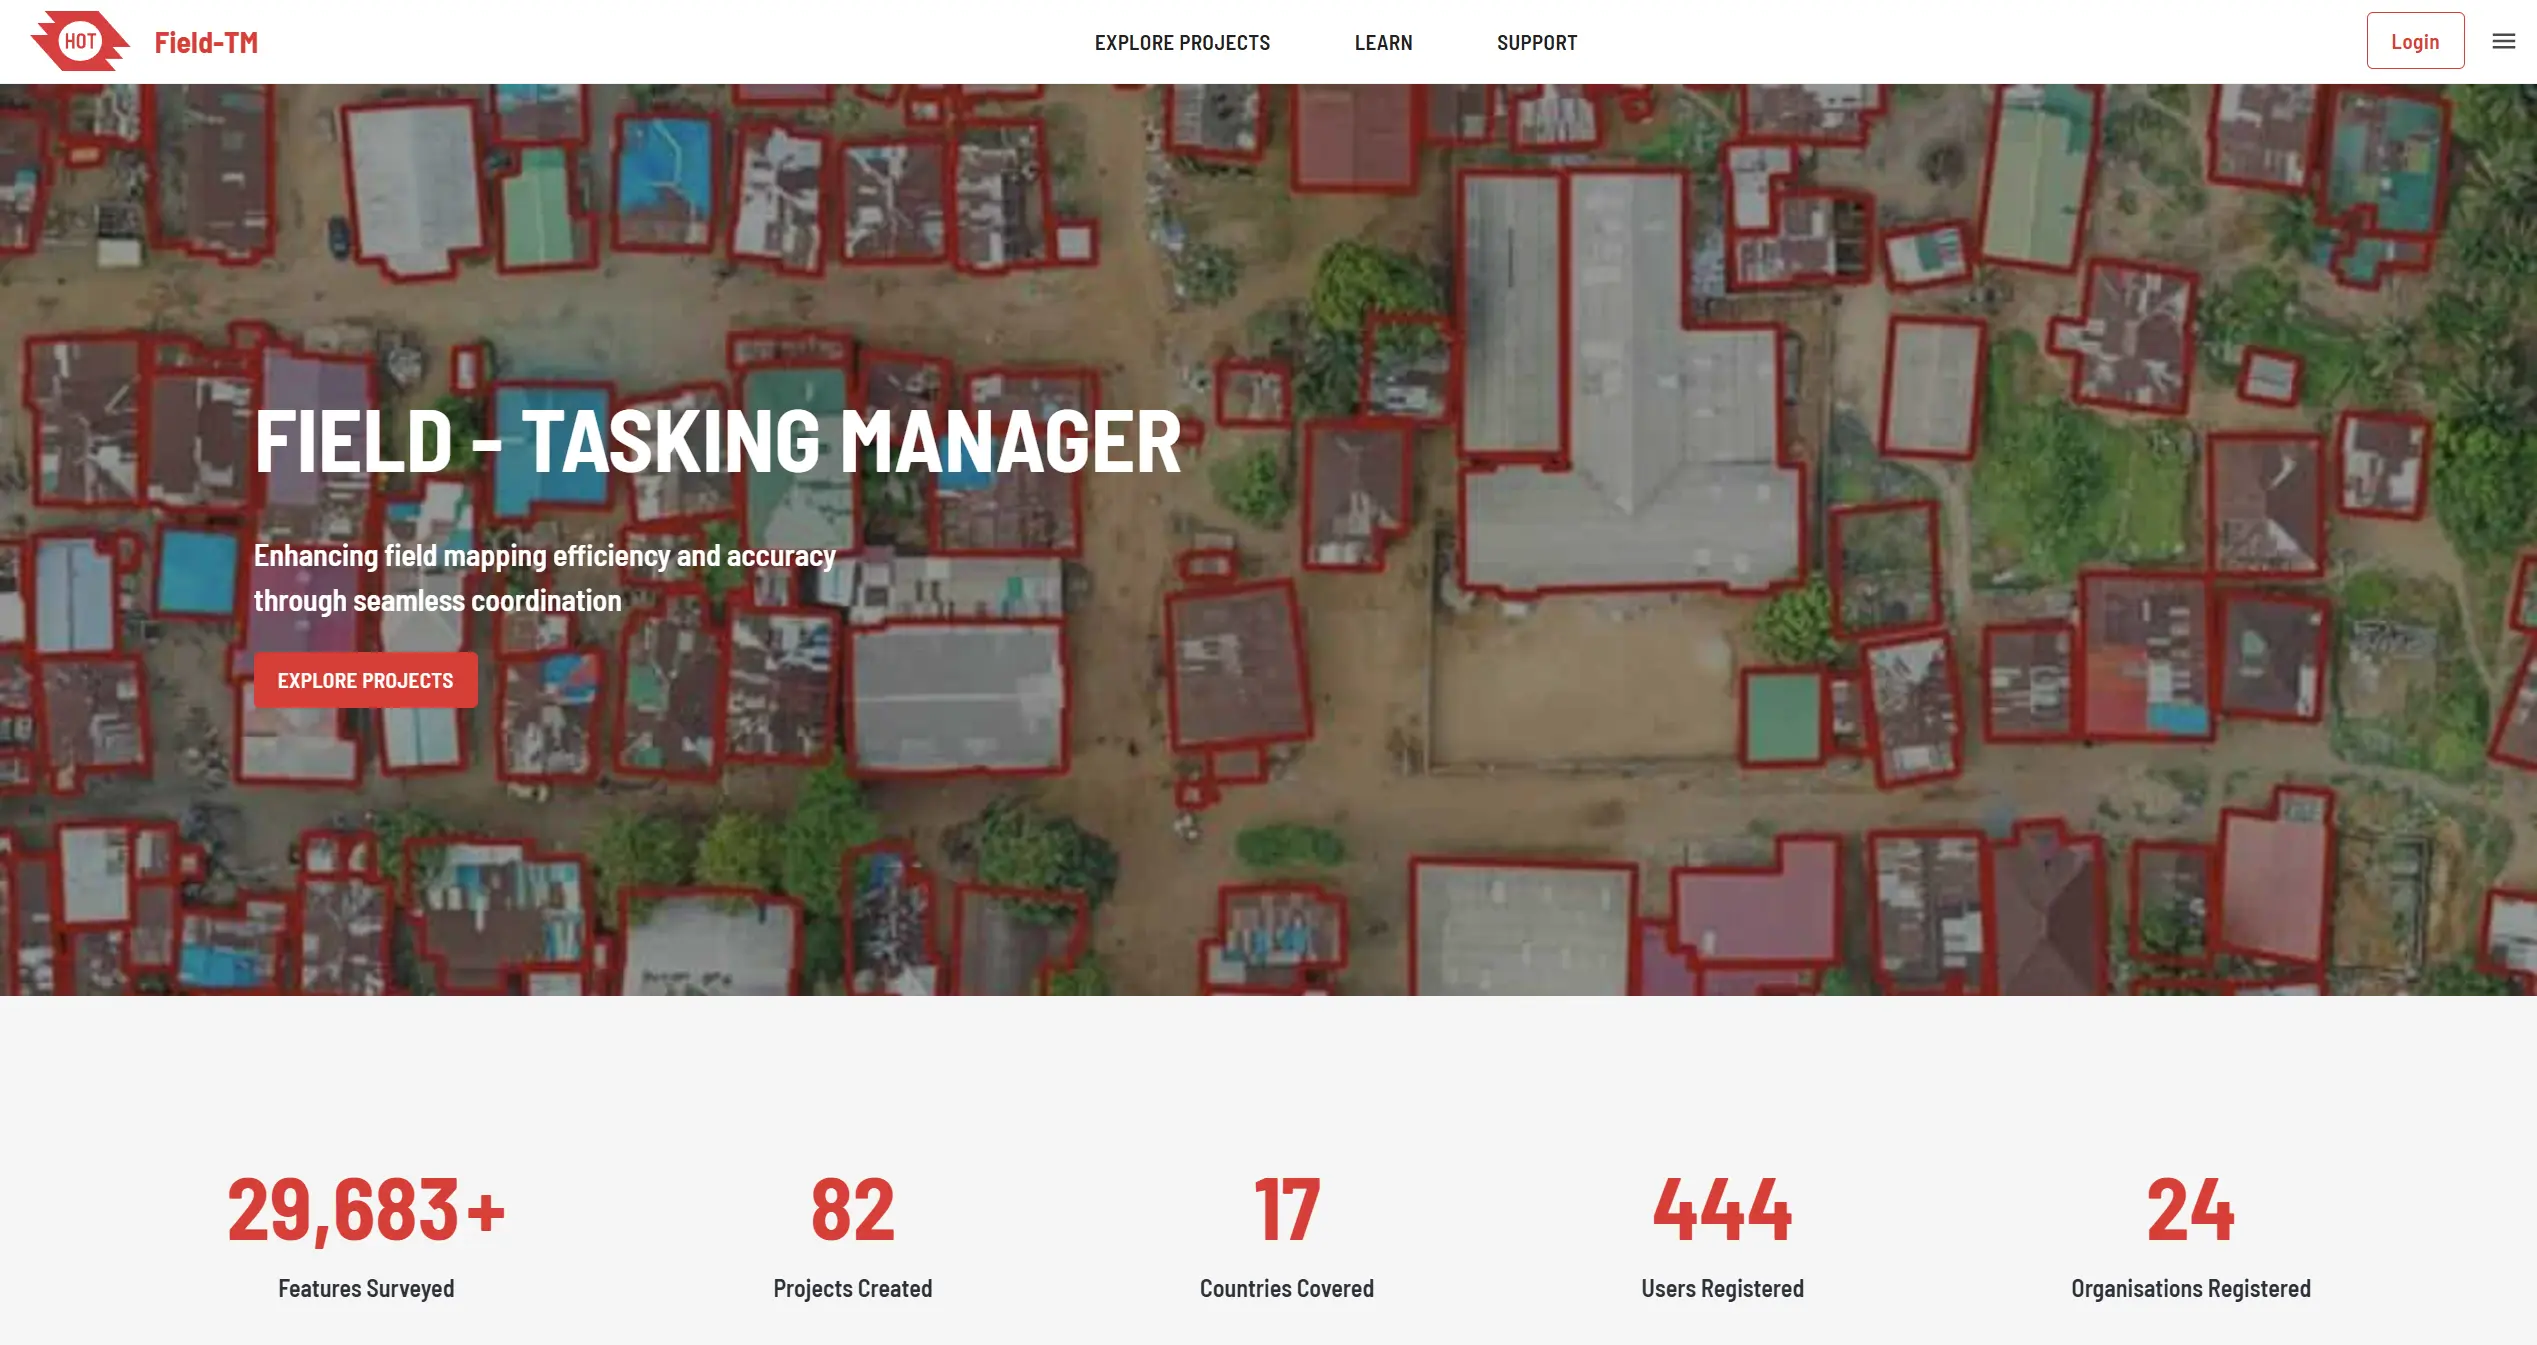2537x1345 pixels.
Task: Open the hamburger menu icon
Action: (x=2503, y=41)
